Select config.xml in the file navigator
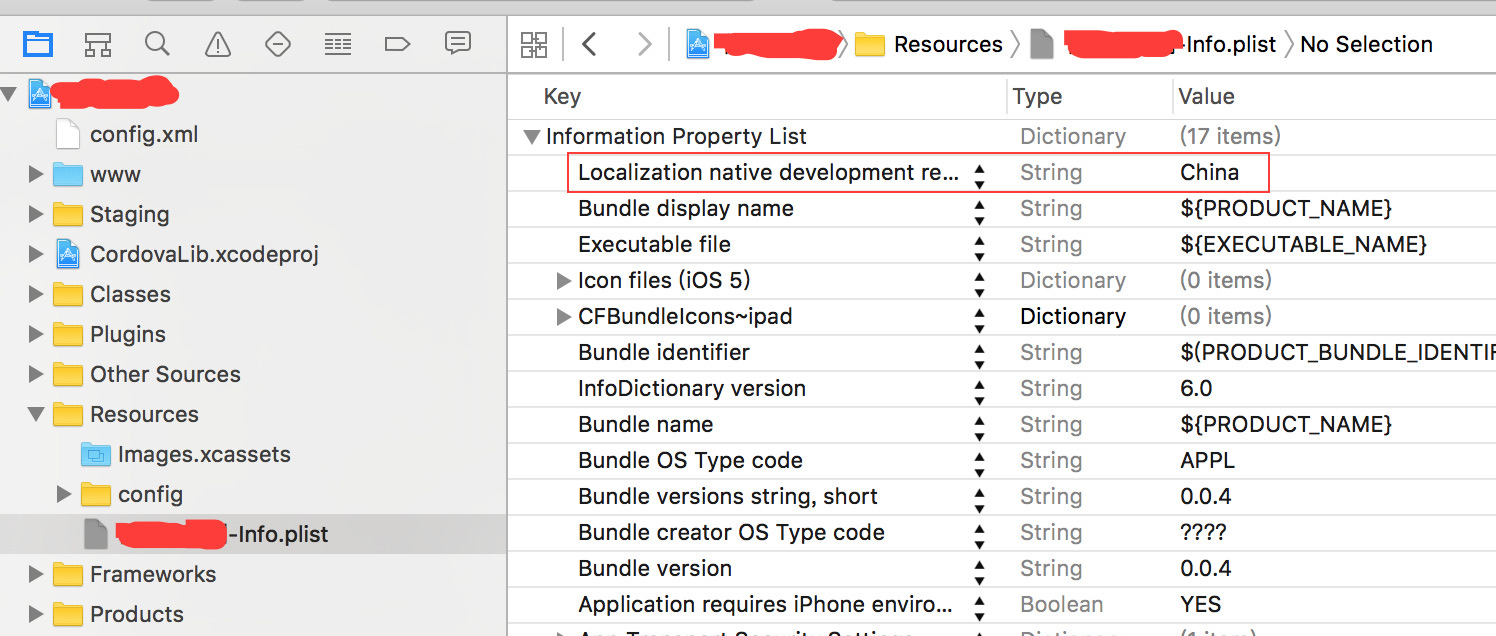 [x=144, y=134]
